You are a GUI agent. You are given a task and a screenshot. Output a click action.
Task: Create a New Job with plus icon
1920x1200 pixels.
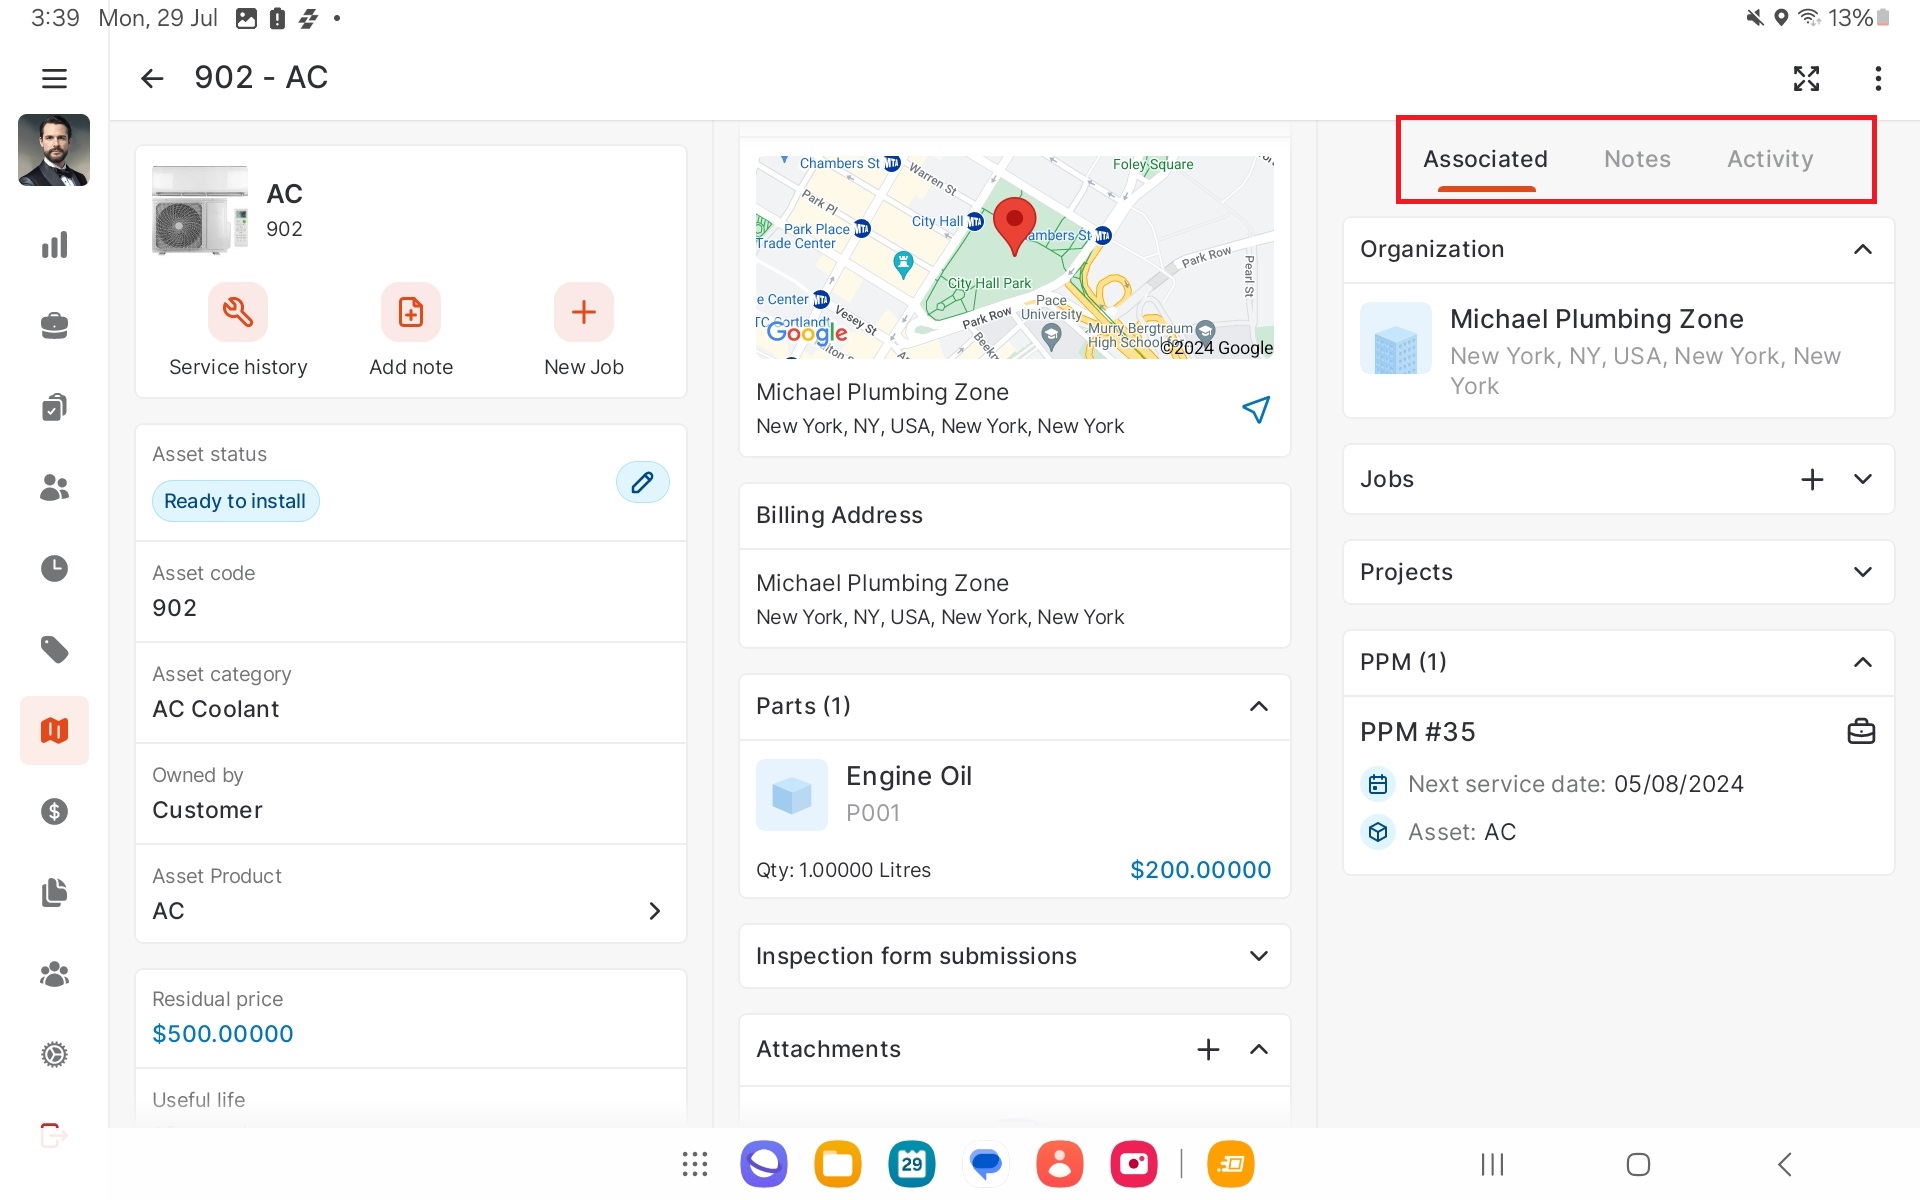[x=583, y=312]
